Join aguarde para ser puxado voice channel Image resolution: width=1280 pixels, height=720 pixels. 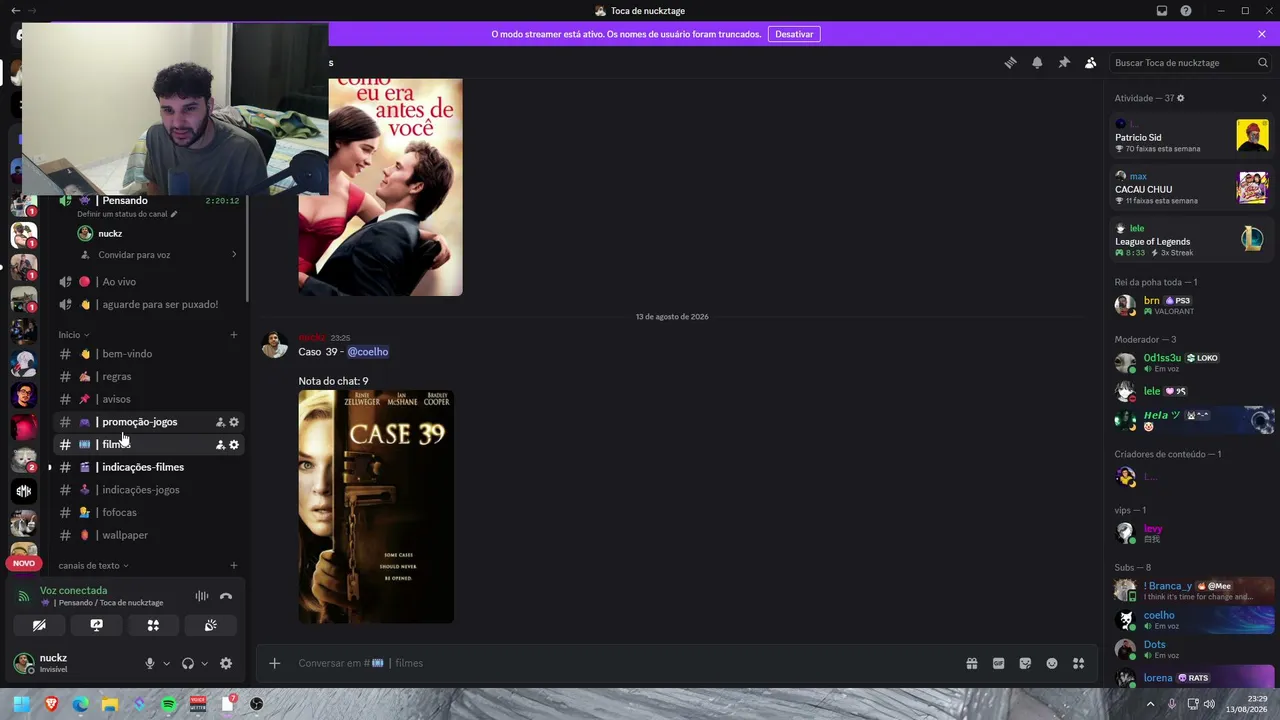pos(149,304)
